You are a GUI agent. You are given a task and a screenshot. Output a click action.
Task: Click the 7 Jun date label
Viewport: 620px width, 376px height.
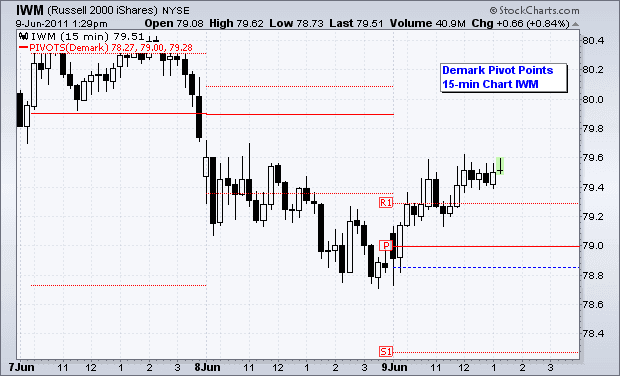[22, 367]
